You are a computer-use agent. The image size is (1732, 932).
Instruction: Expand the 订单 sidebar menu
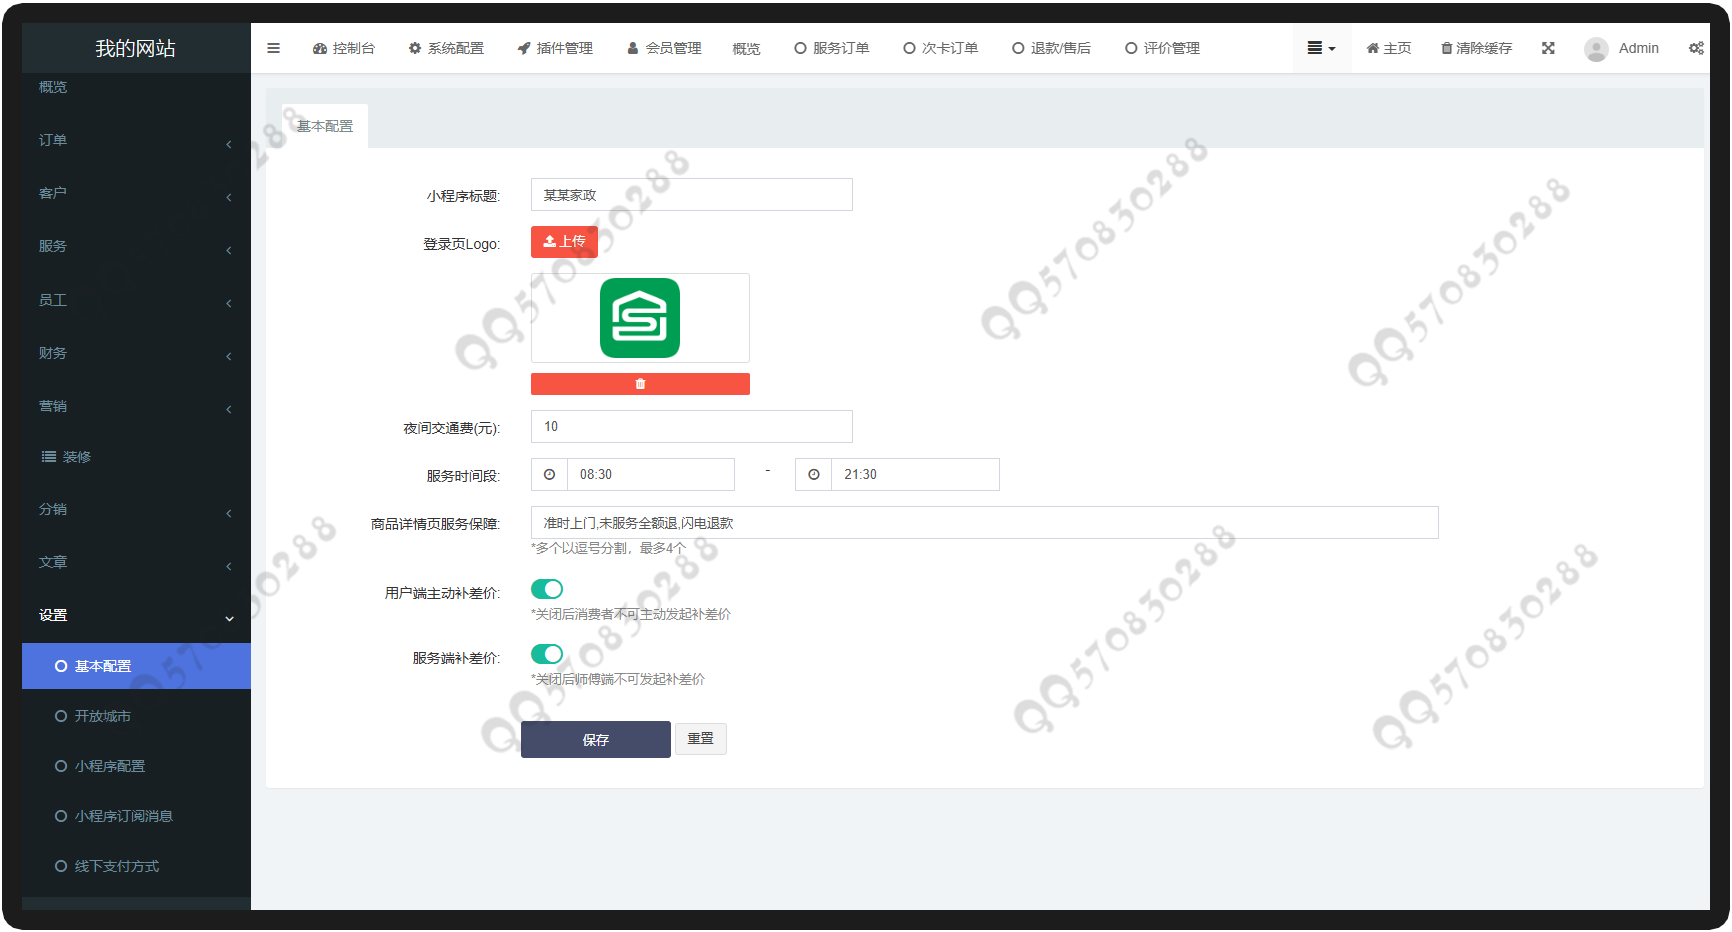(x=135, y=141)
